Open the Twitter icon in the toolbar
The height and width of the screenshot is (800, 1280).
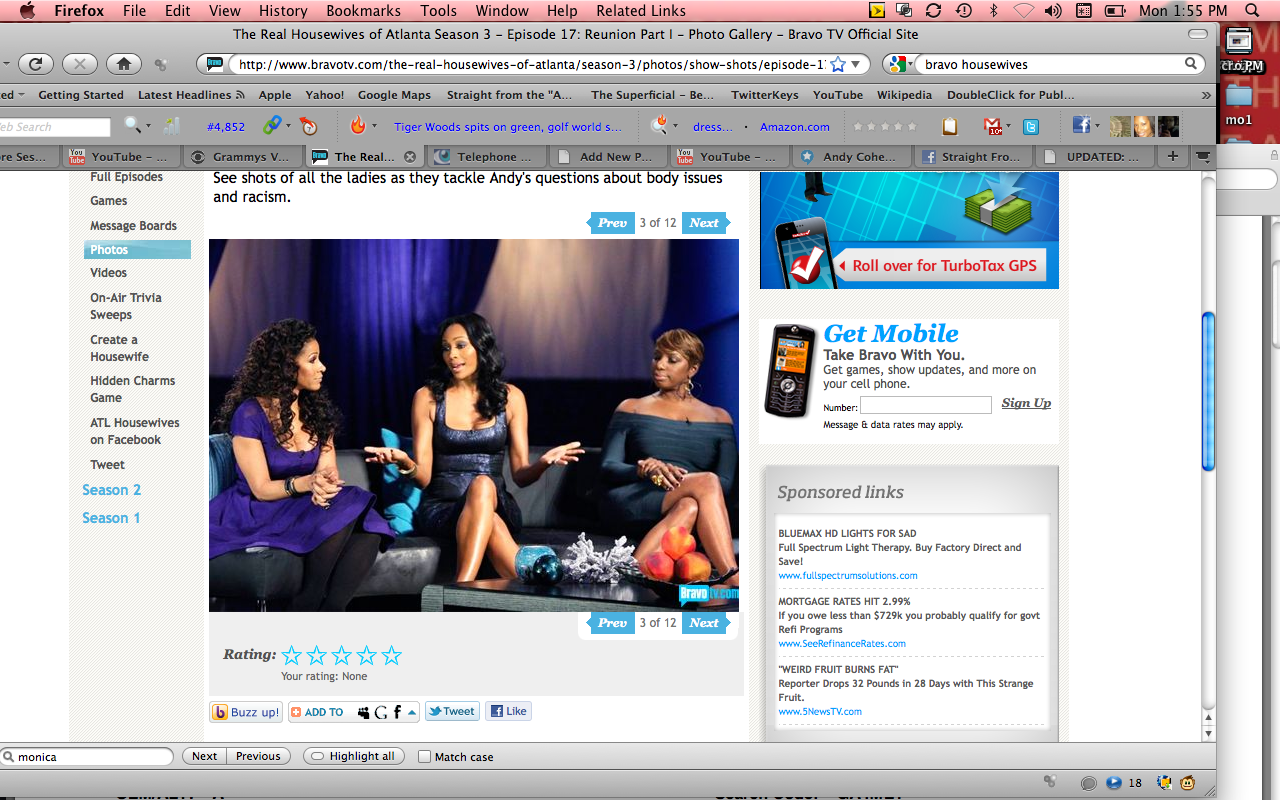(x=1030, y=126)
